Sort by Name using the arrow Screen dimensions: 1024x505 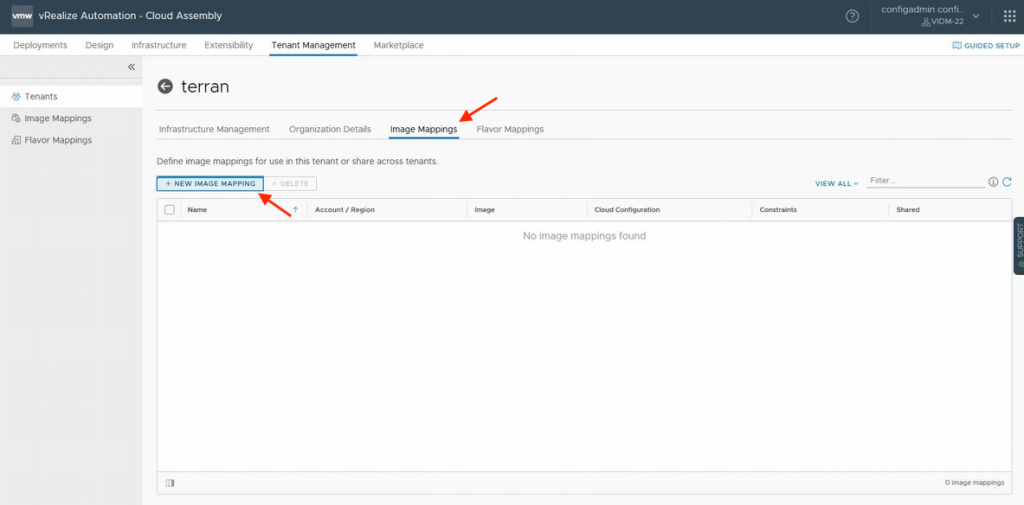295,210
